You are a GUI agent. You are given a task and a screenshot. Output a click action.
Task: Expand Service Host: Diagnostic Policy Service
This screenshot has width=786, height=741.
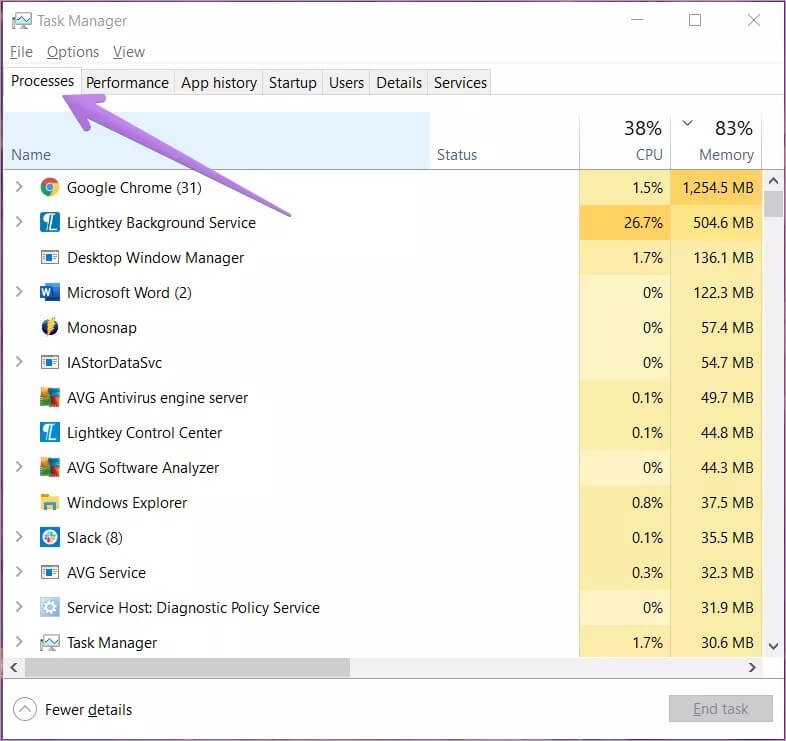tap(19, 607)
